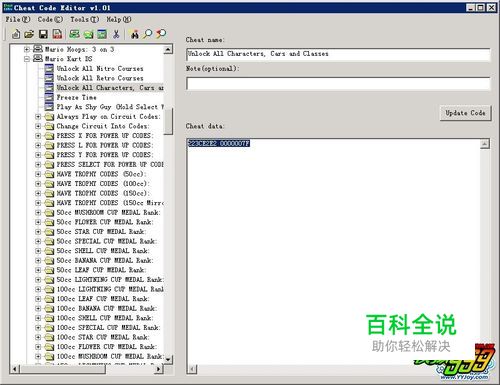Select 100cc LEAF CUP MEDAL Rank row
The width and height of the screenshot is (500, 385).
(x=103, y=299)
